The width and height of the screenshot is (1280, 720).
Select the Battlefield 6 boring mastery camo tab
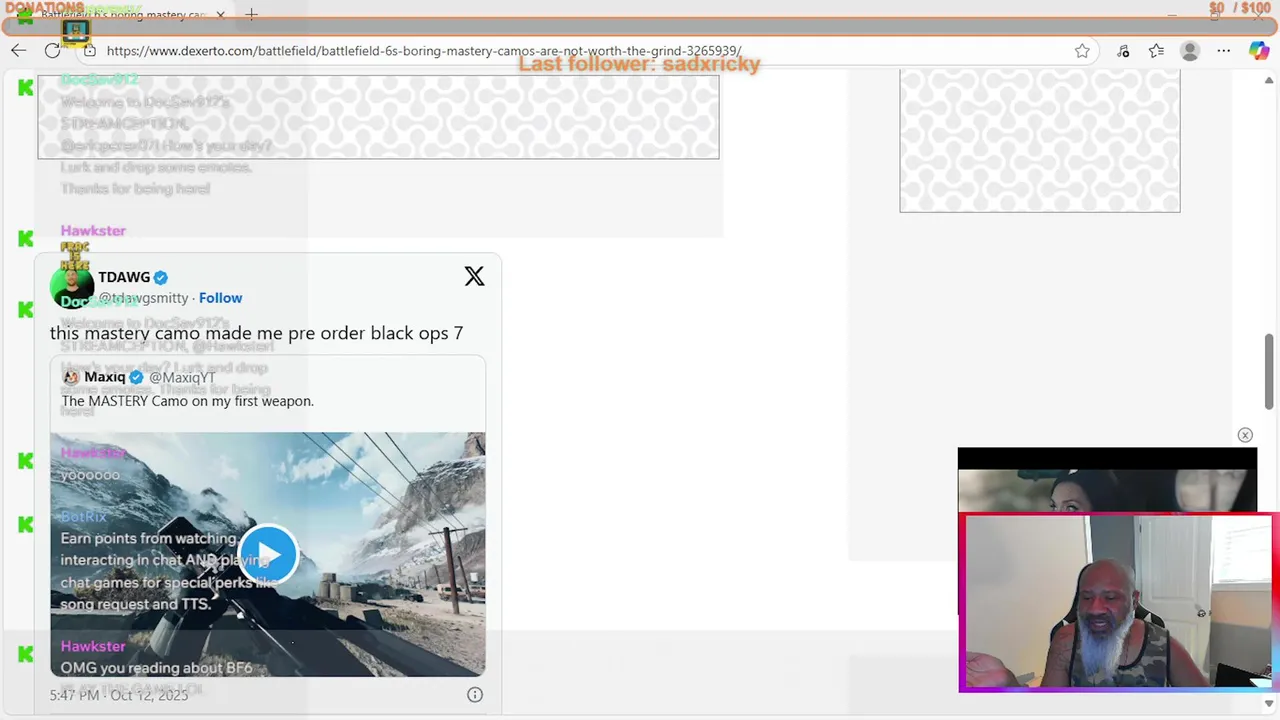coord(122,15)
